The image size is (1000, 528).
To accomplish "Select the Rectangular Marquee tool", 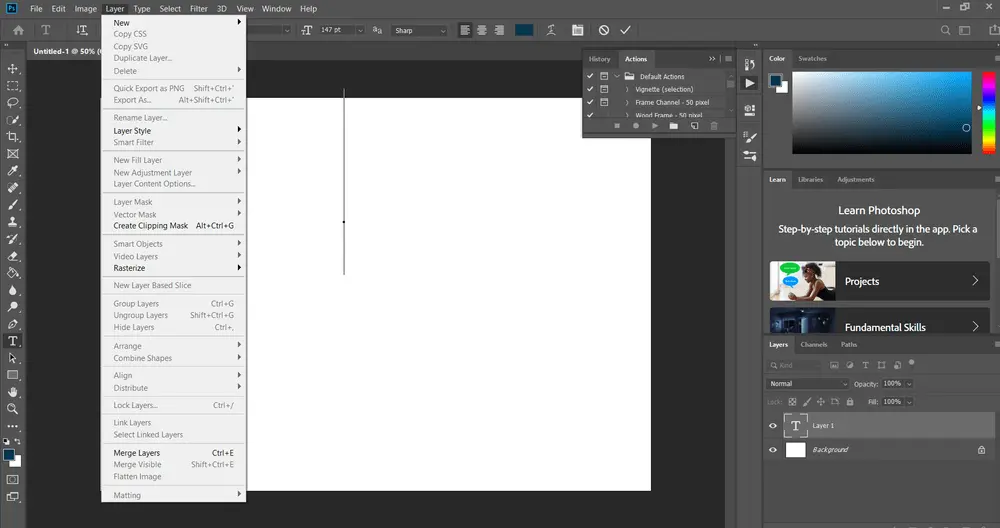I will pyautogui.click(x=13, y=85).
